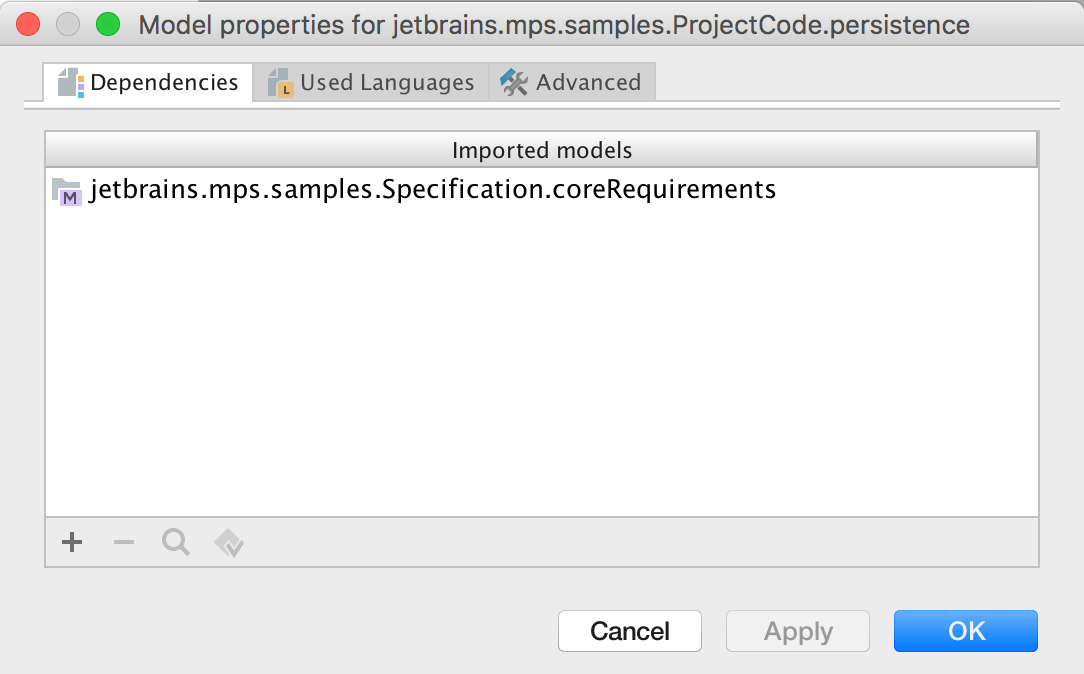
Task: Click the Apply button
Action: [798, 631]
